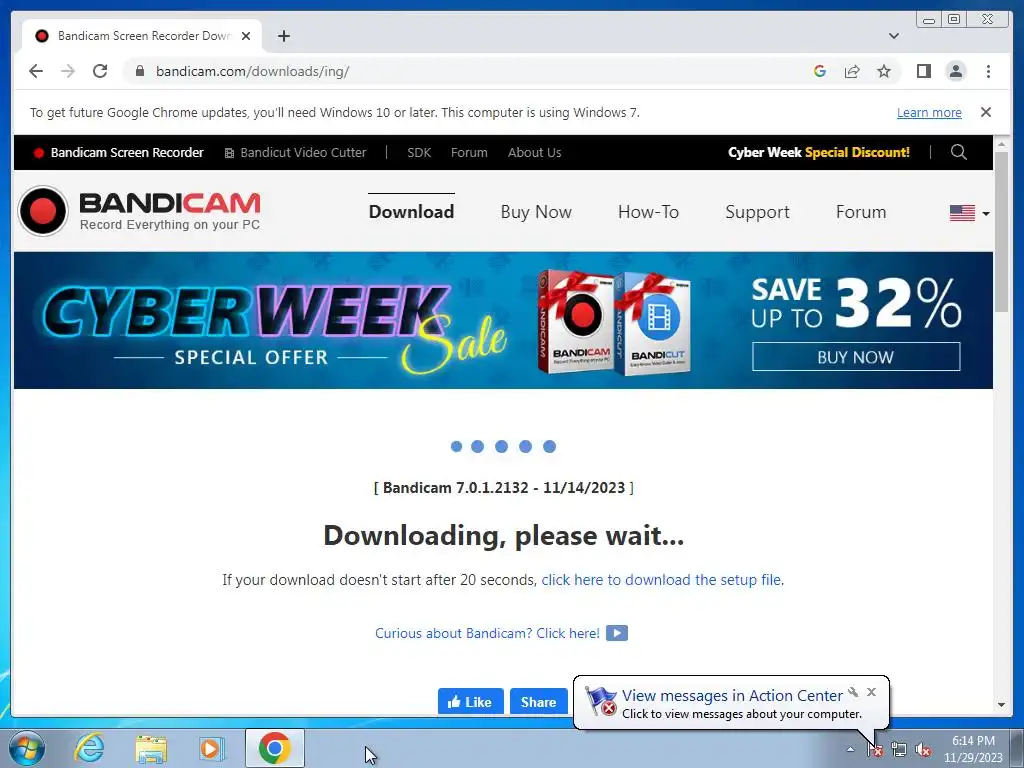1024x768 pixels.
Task: Expand the US flag language dropdown
Action: click(x=969, y=213)
